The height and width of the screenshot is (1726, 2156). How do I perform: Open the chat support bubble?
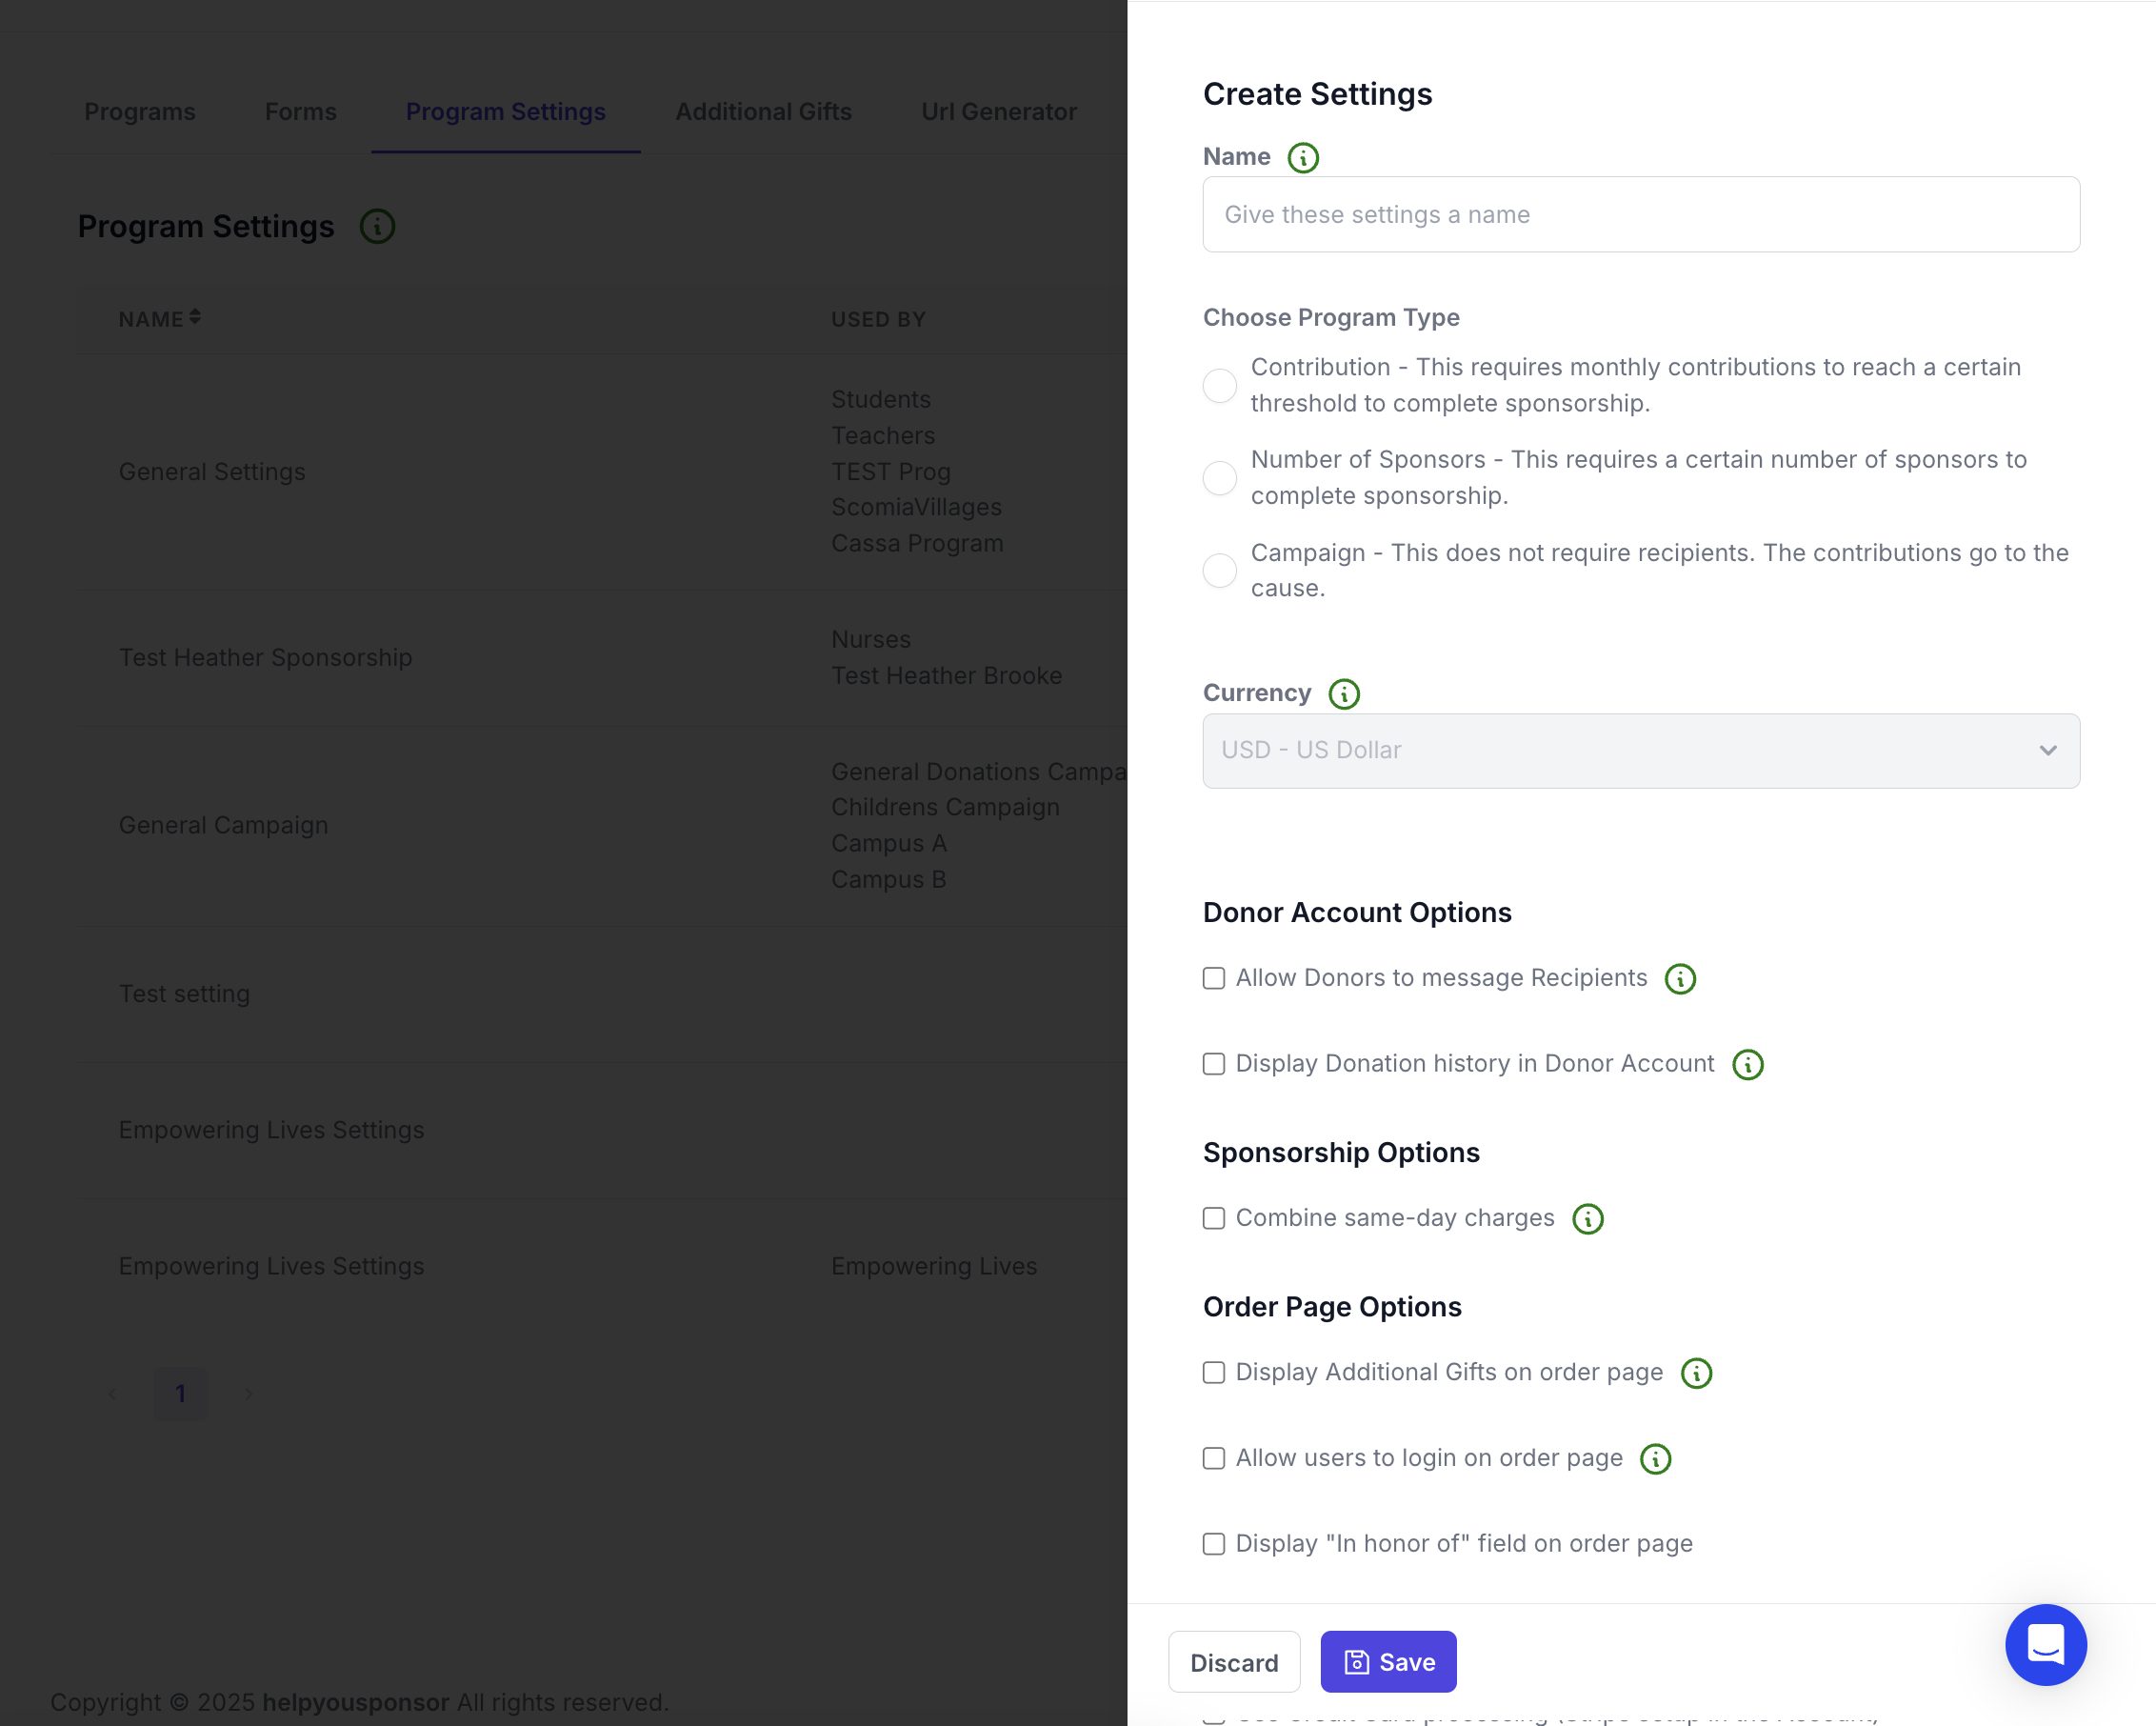pos(2044,1645)
